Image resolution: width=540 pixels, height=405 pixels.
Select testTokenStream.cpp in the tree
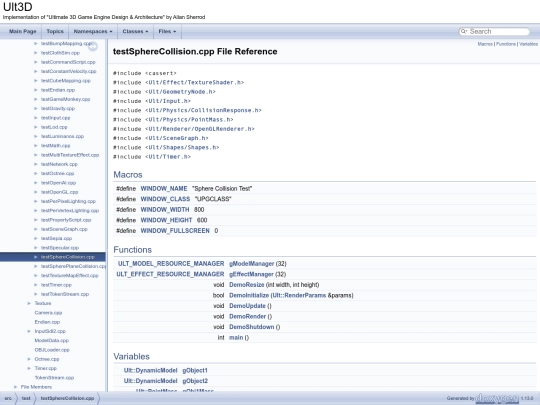click(65, 294)
